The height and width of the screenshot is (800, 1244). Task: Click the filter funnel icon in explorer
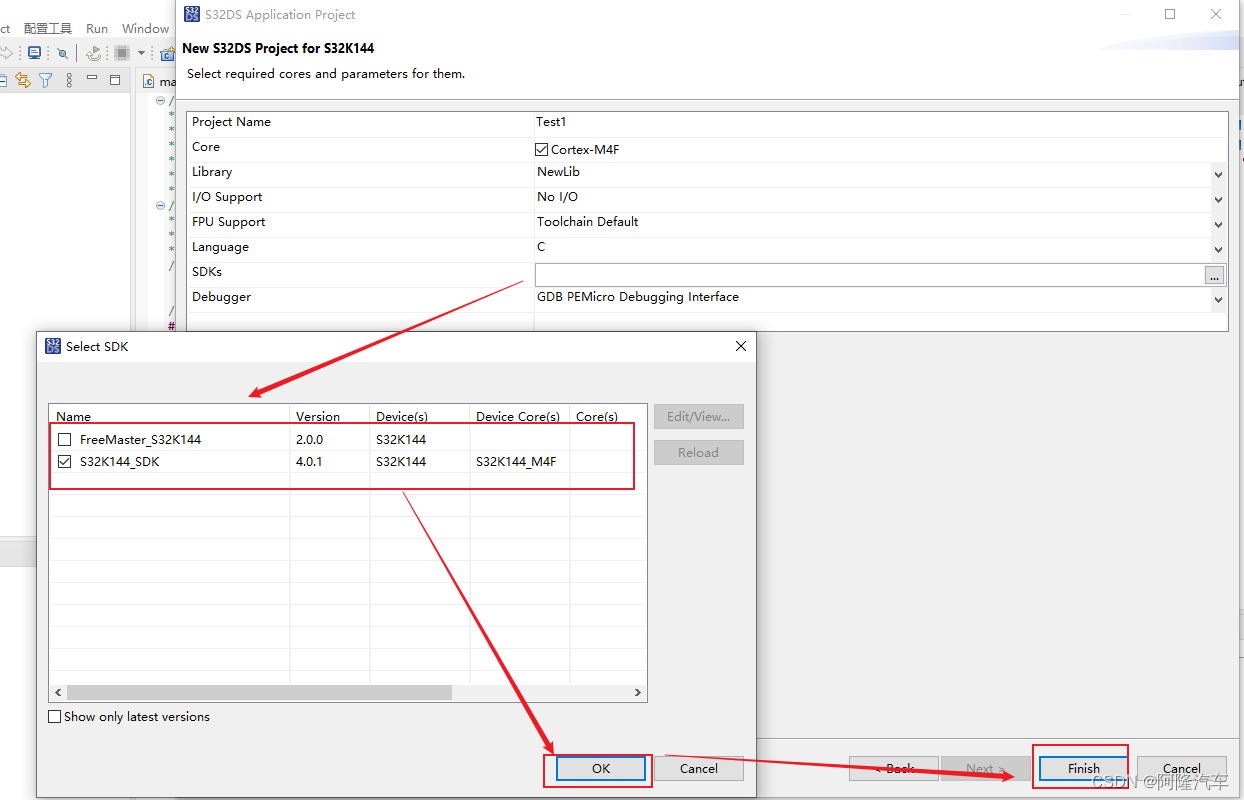[x=45, y=80]
